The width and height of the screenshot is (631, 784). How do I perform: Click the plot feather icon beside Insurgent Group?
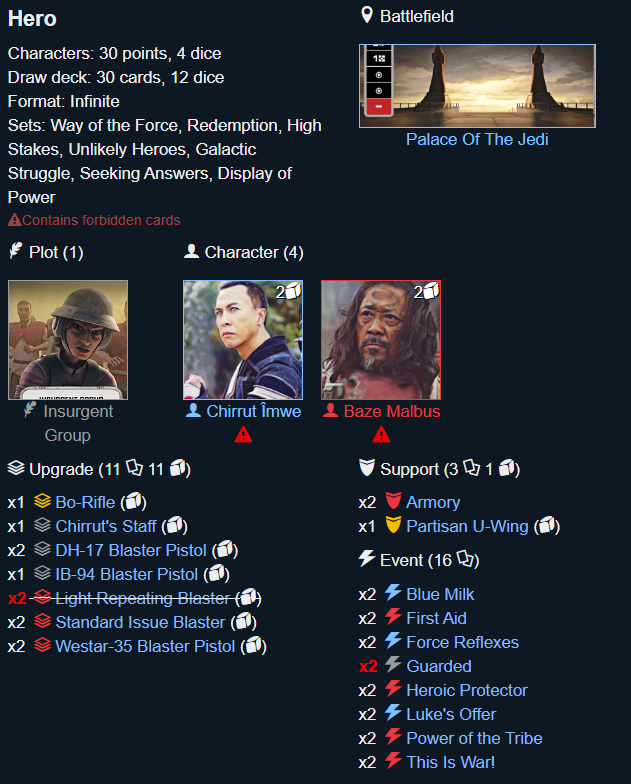[x=30, y=410]
